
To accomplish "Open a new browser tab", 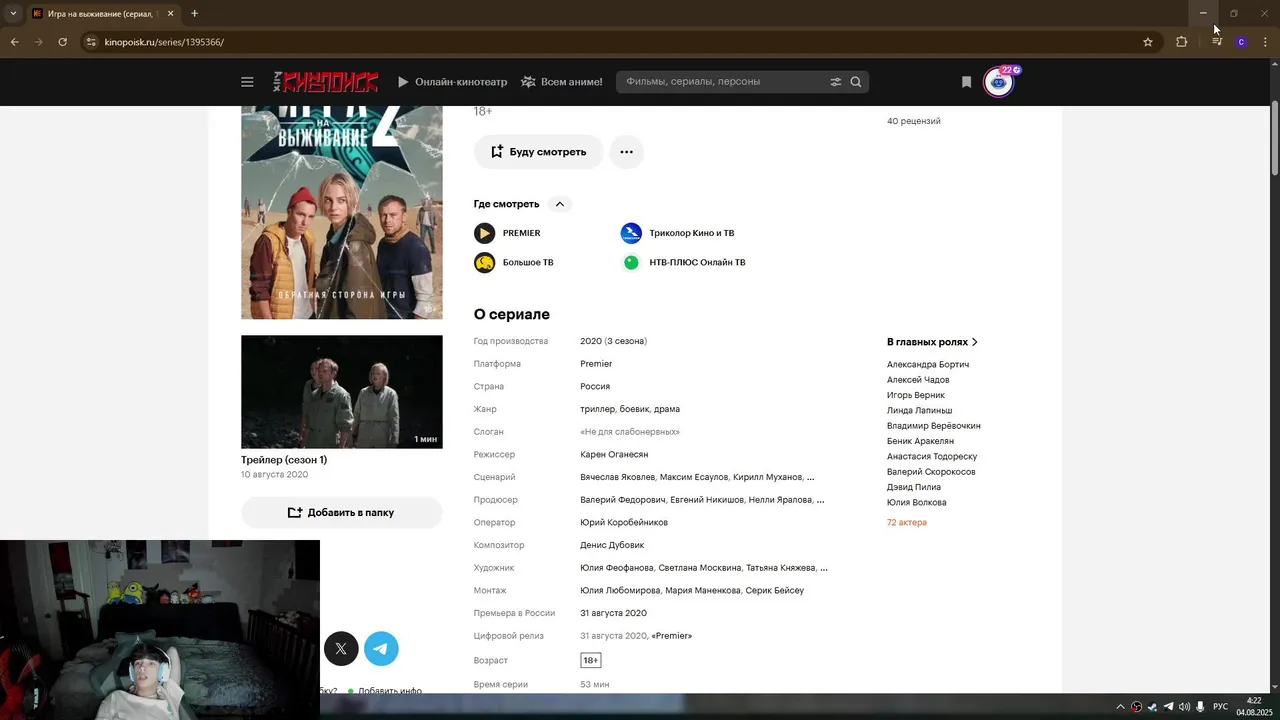I will (194, 14).
